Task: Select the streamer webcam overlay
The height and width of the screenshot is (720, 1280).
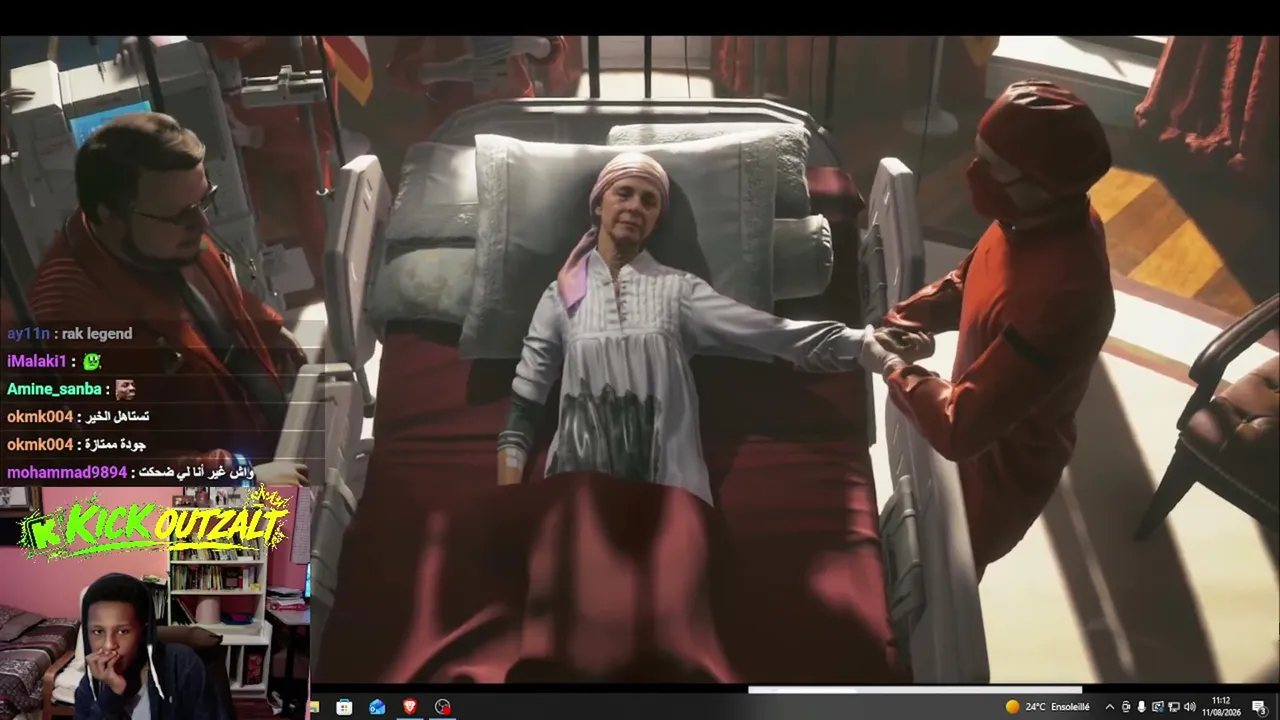Action: click(x=155, y=603)
